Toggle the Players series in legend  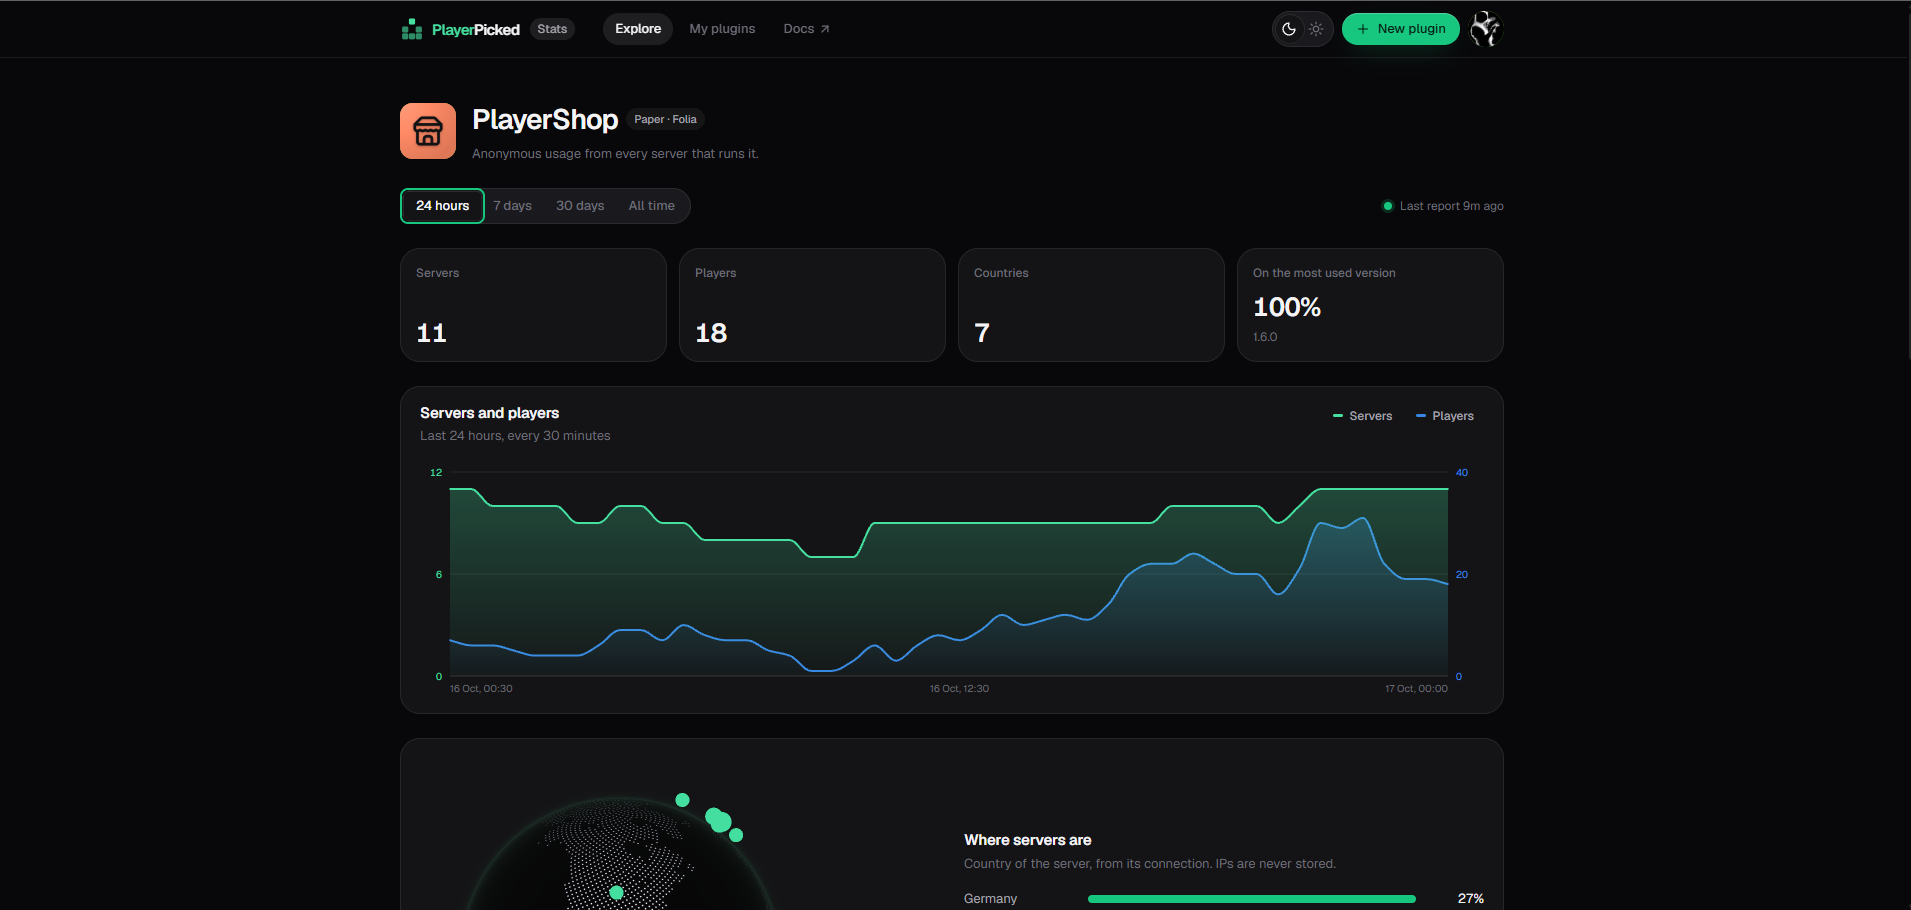(1445, 416)
